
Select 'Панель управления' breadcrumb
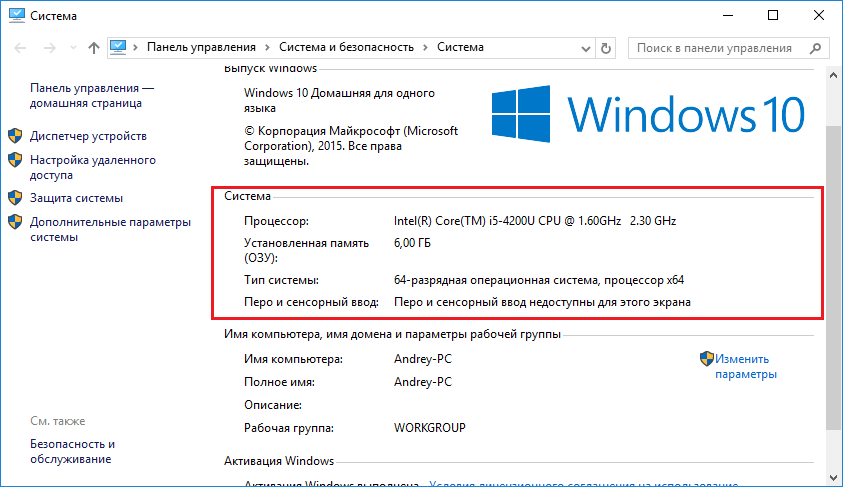[201, 47]
